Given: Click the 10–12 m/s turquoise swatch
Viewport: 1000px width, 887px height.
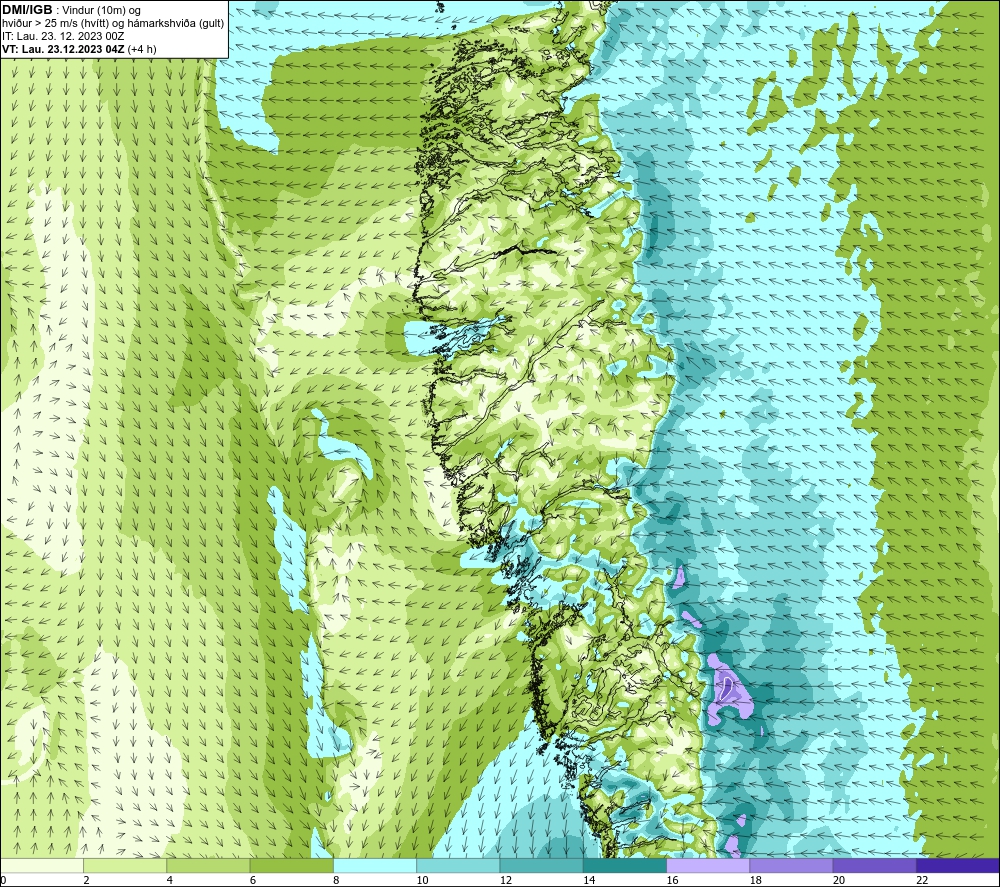Looking at the screenshot, I should pos(458,865).
